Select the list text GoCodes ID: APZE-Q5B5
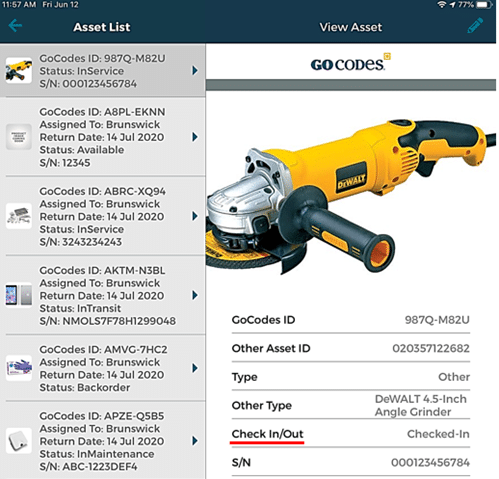Screen dimensions: 499x479 pos(102,416)
